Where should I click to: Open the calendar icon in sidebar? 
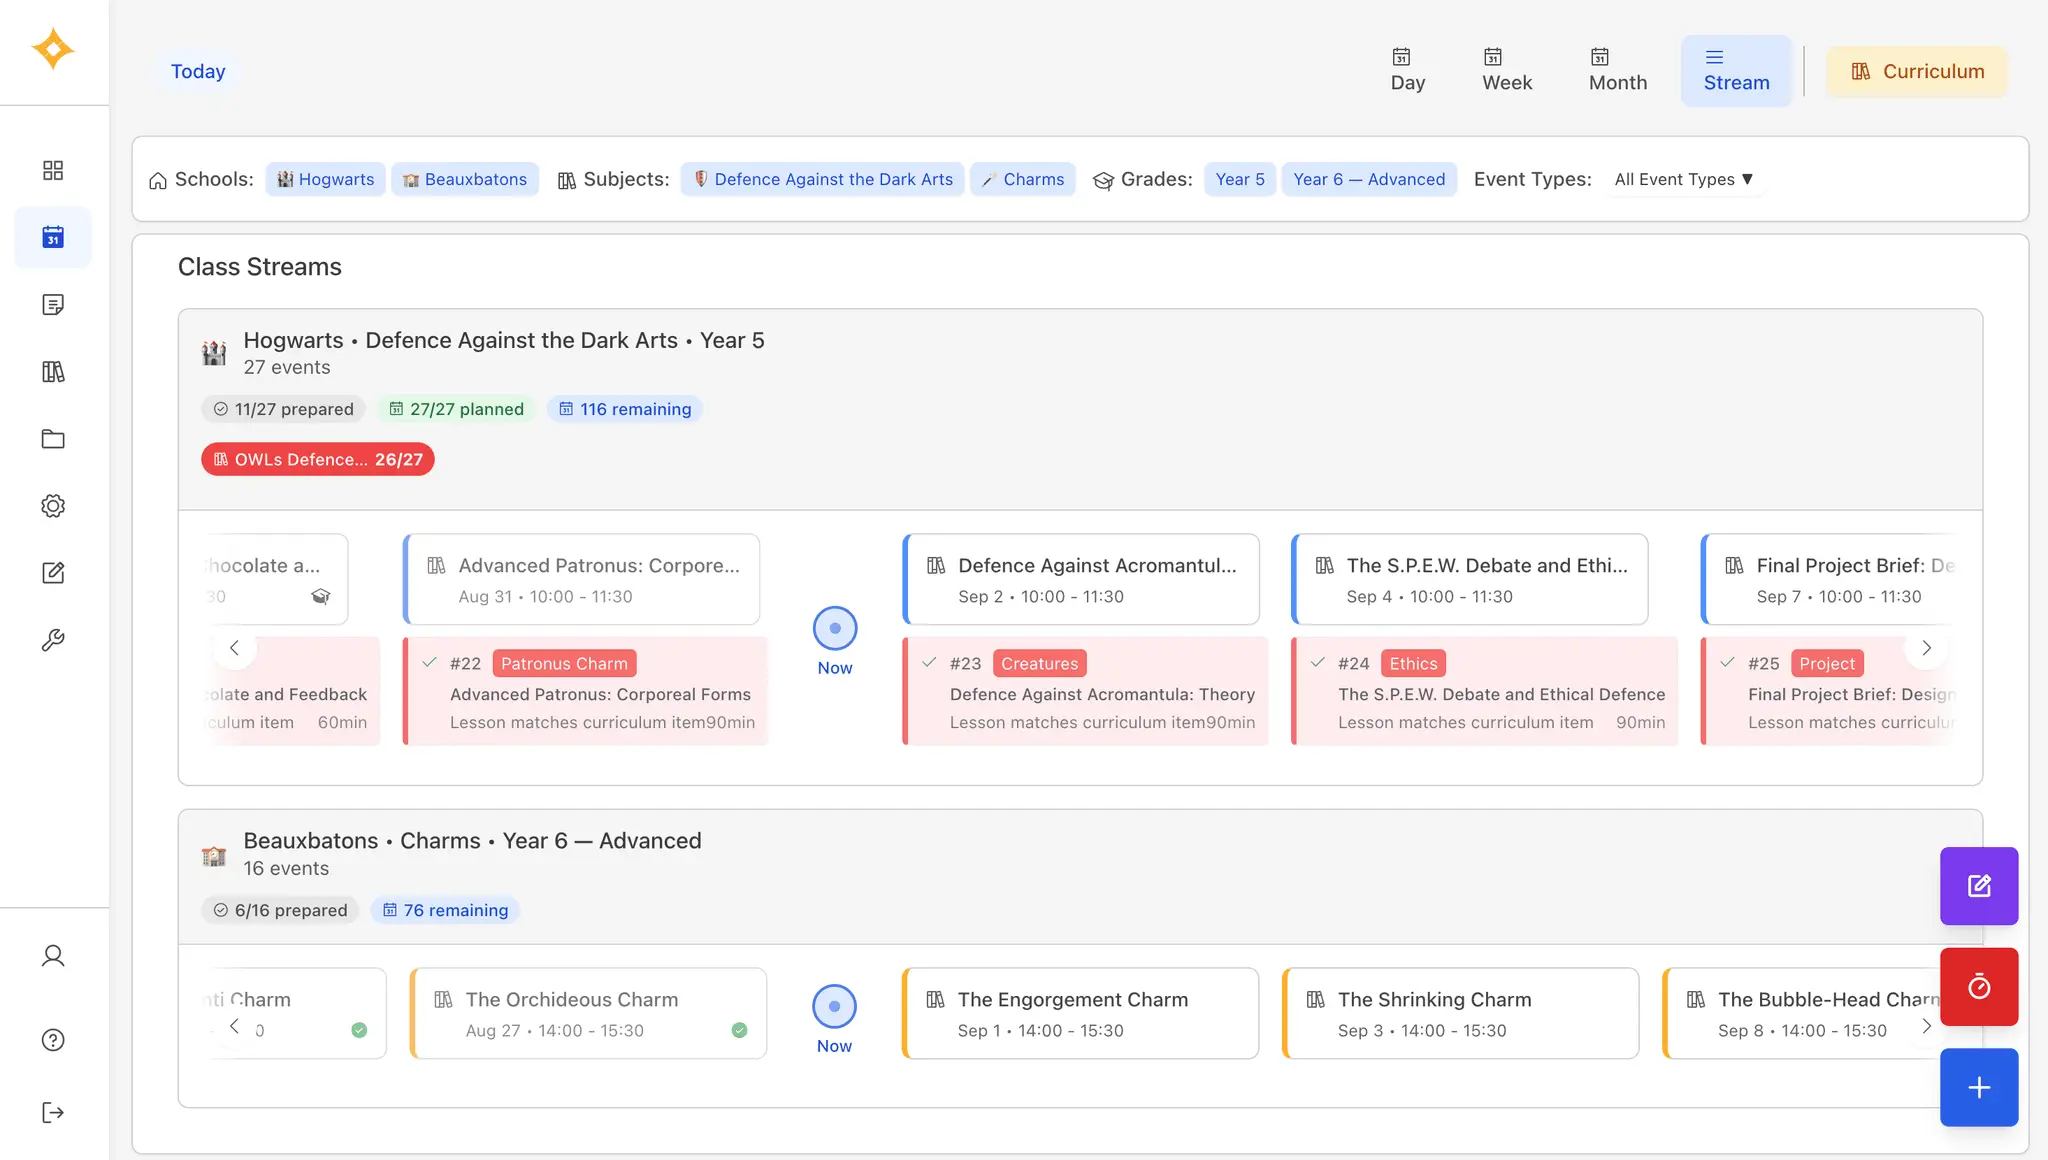tap(53, 237)
